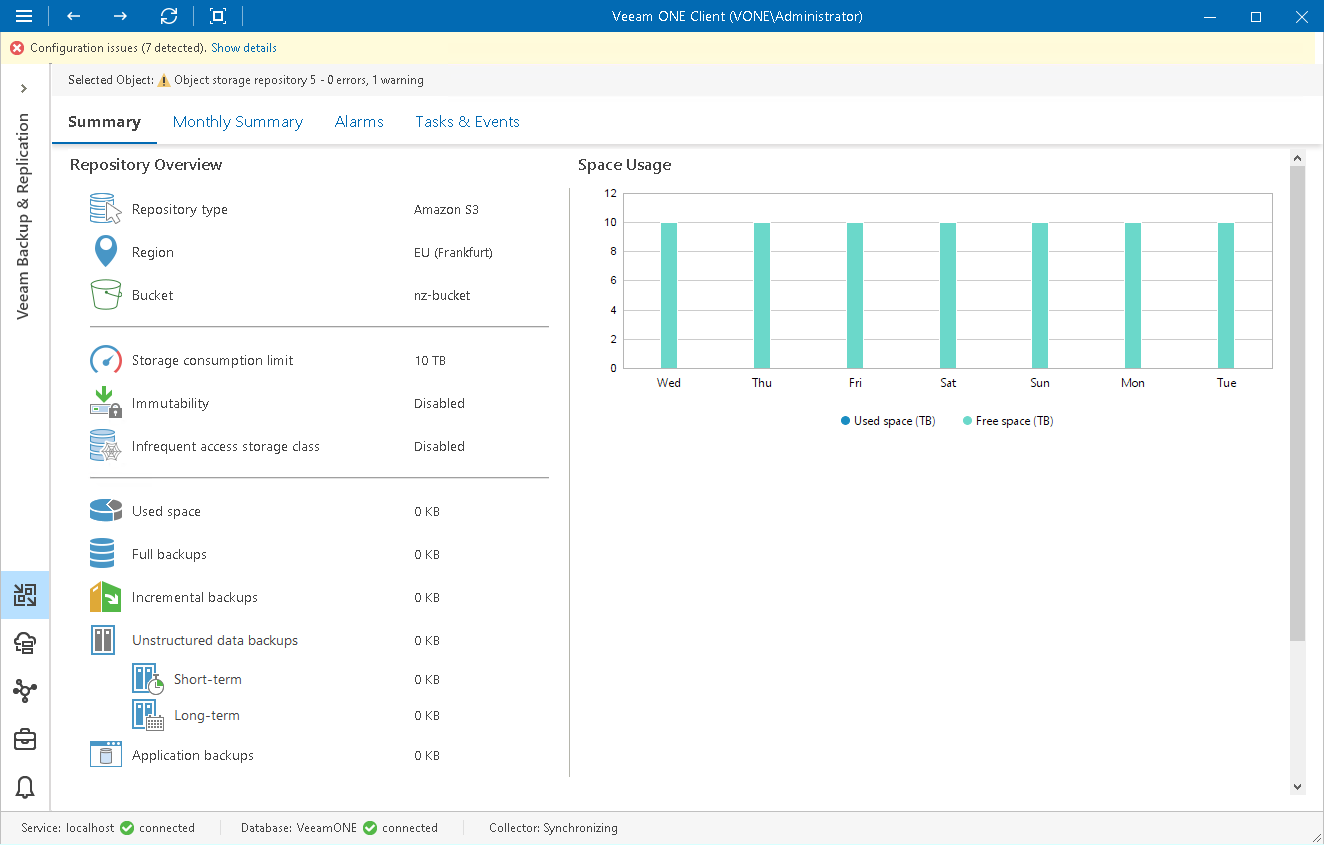This screenshot has height=845, width=1324.
Task: Click the Wed free space bar
Action: [x=668, y=295]
